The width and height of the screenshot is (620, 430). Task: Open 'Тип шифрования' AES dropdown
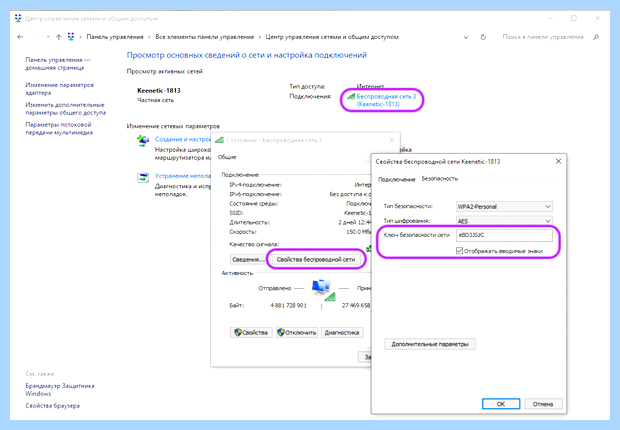pos(504,221)
